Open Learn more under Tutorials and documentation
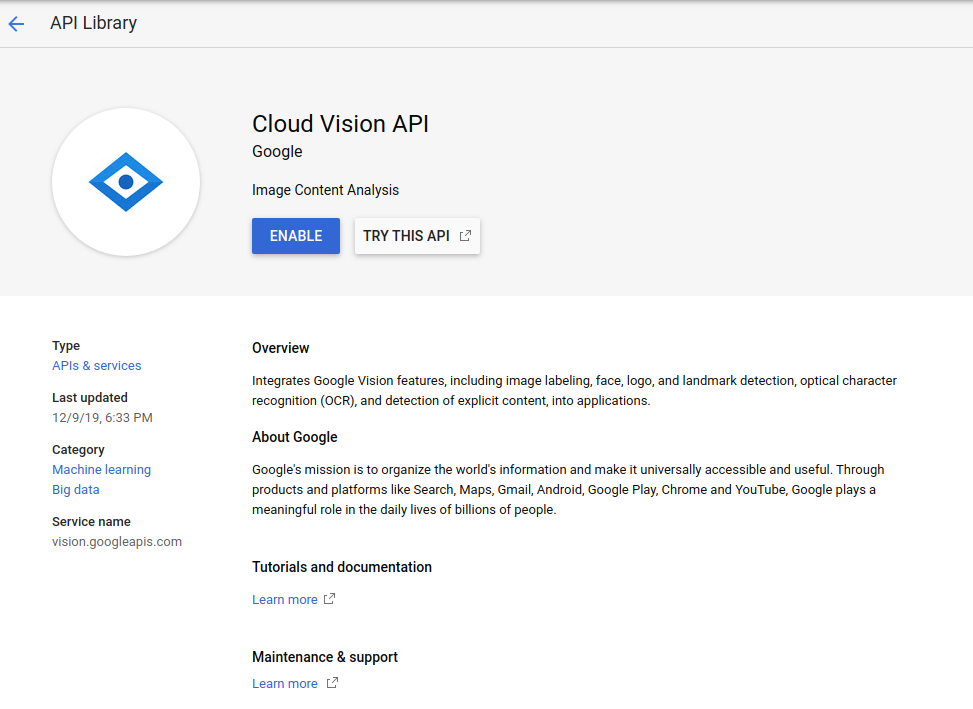 point(285,599)
